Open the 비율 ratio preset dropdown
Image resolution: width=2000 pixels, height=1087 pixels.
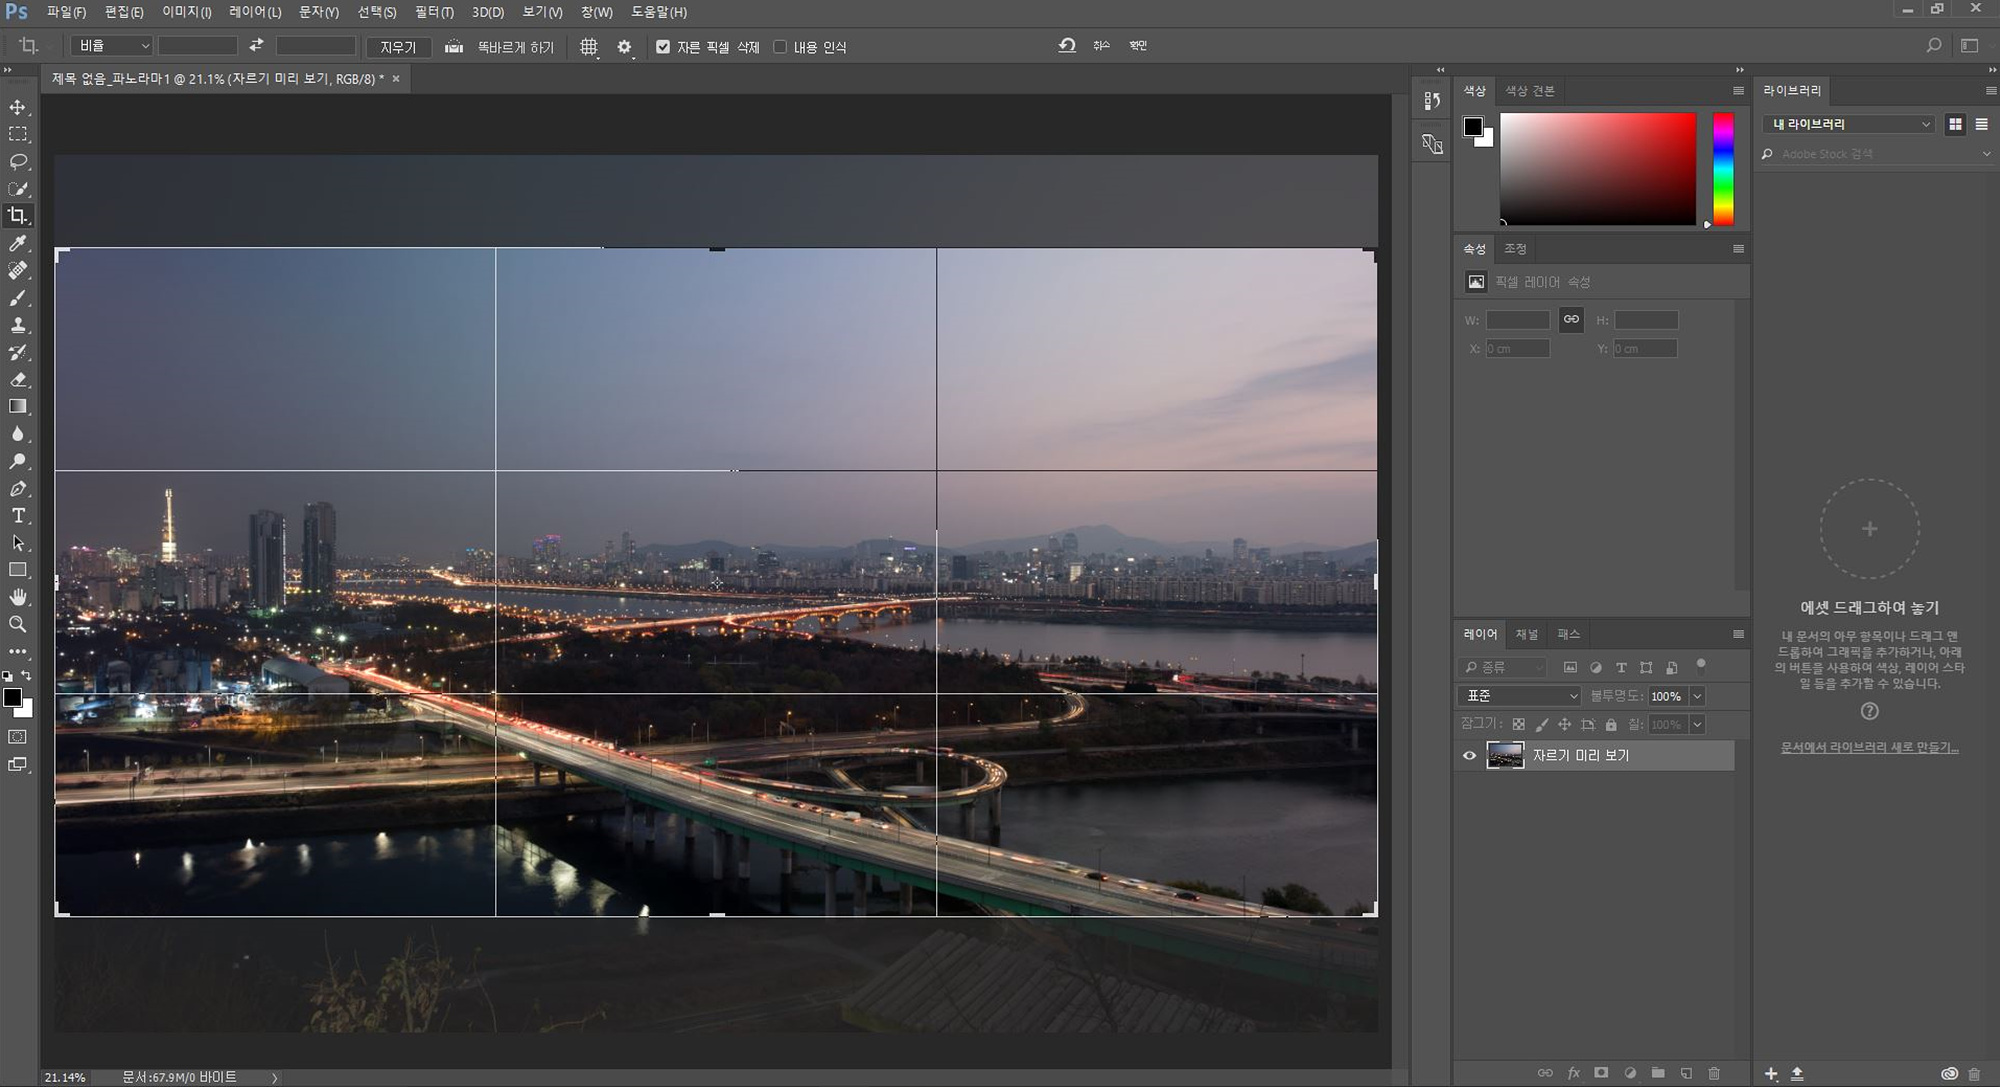click(x=111, y=46)
